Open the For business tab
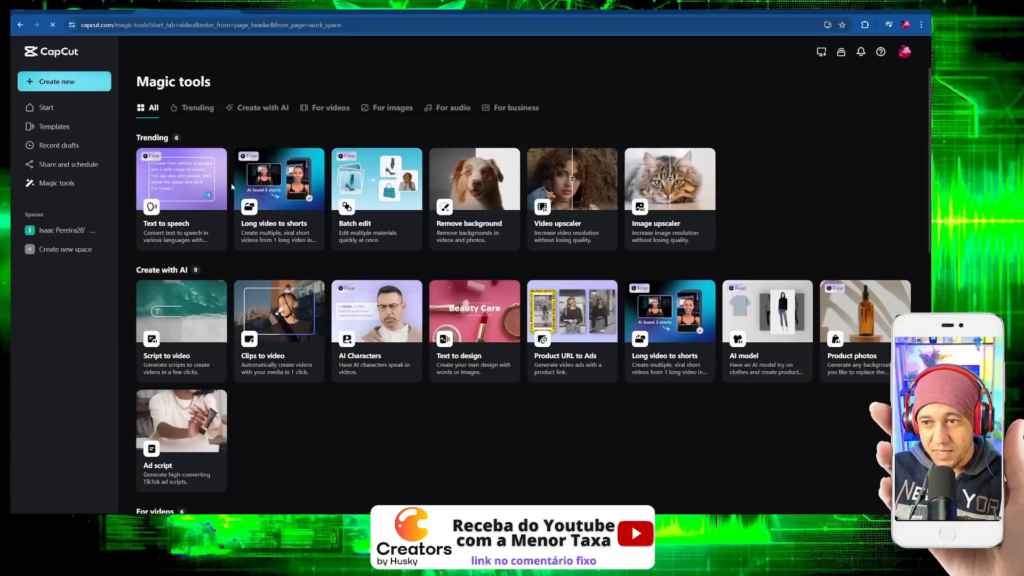1024x576 pixels. pyautogui.click(x=510, y=108)
